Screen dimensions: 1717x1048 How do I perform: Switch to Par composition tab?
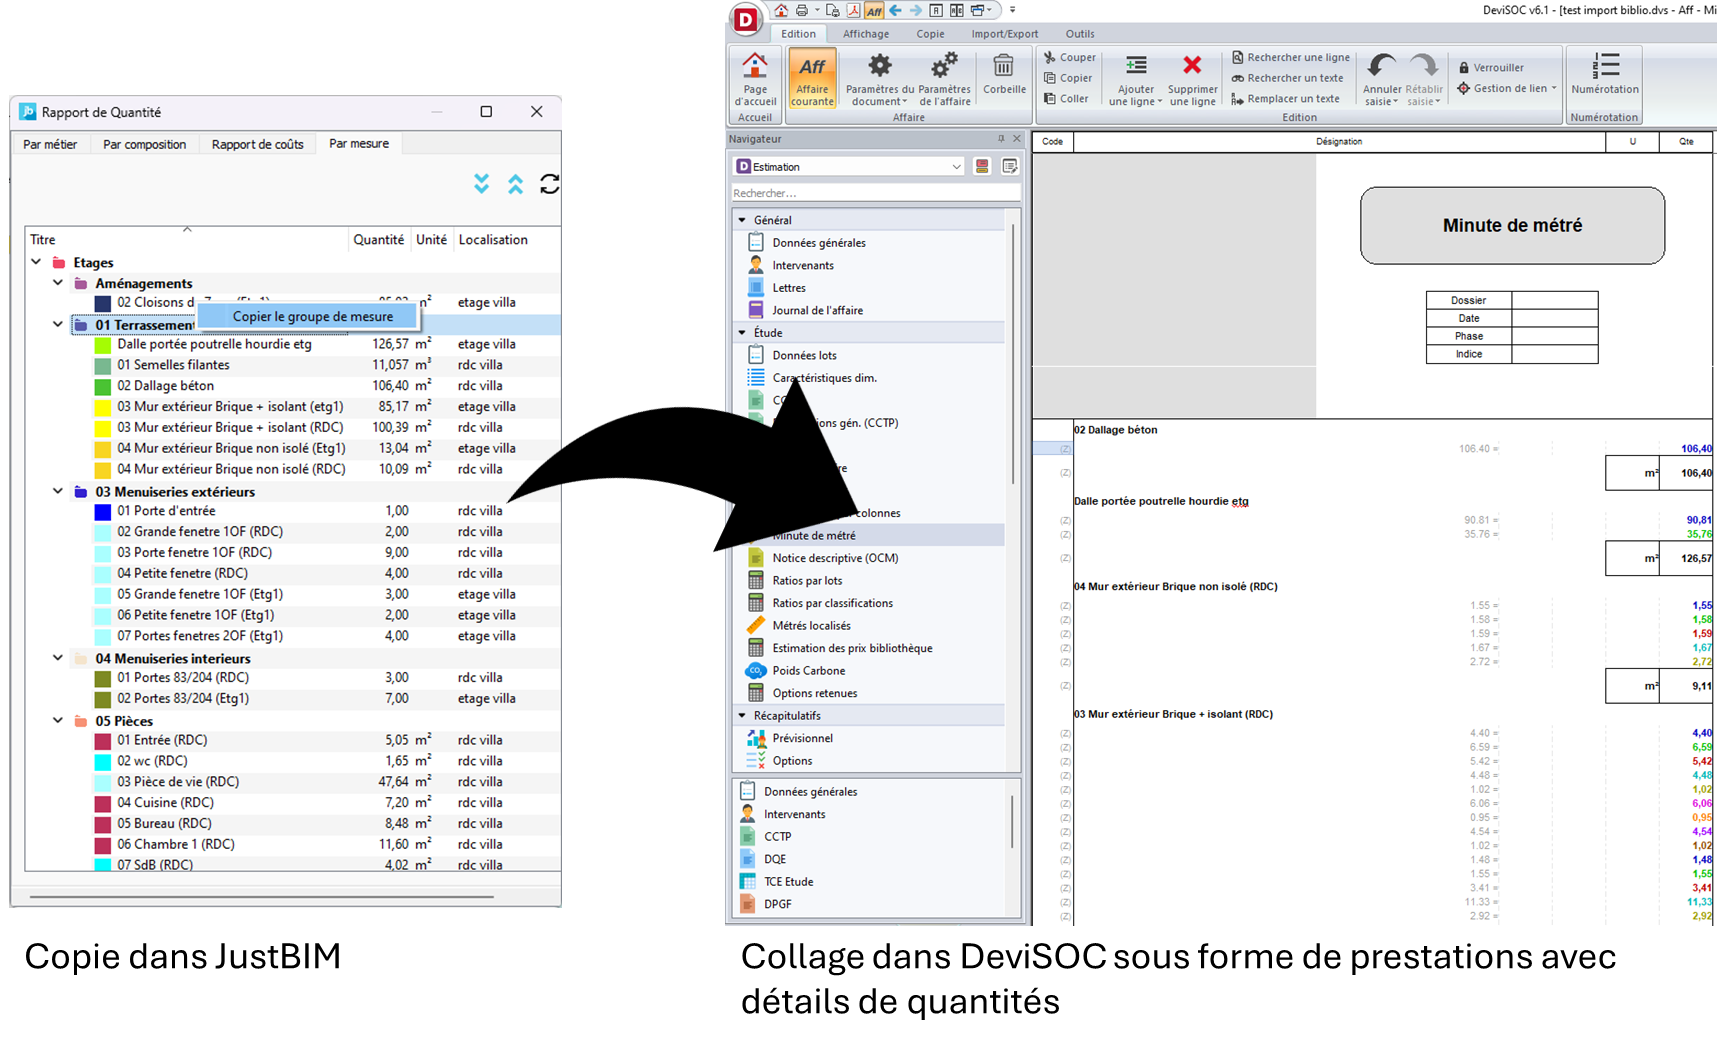click(x=144, y=145)
